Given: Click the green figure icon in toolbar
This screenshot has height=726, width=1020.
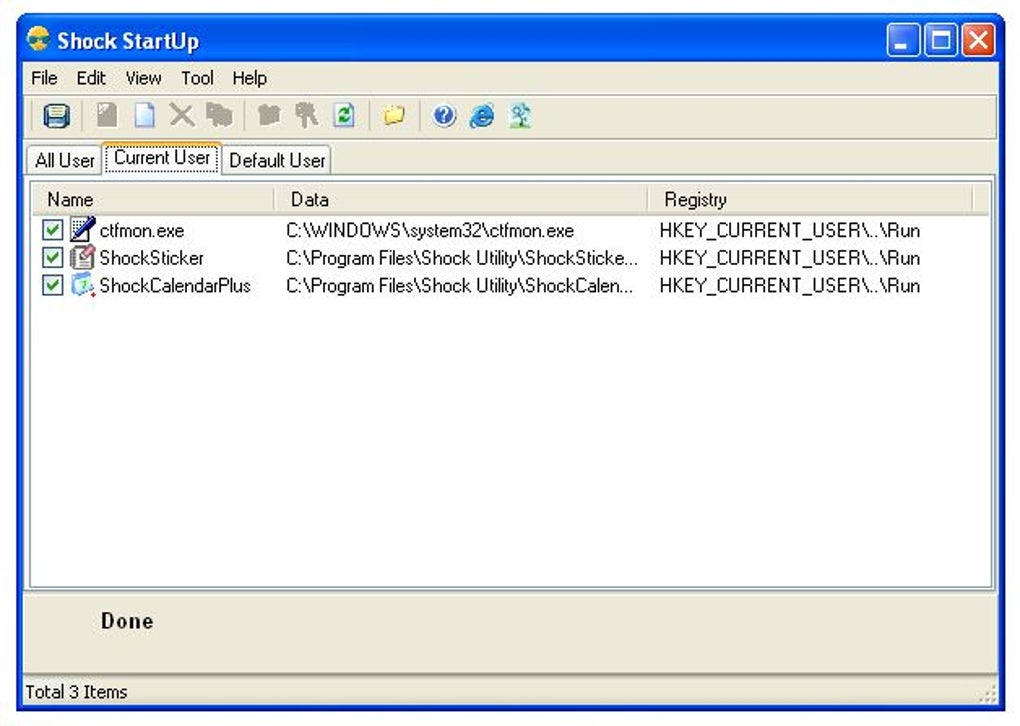Looking at the screenshot, I should (520, 116).
